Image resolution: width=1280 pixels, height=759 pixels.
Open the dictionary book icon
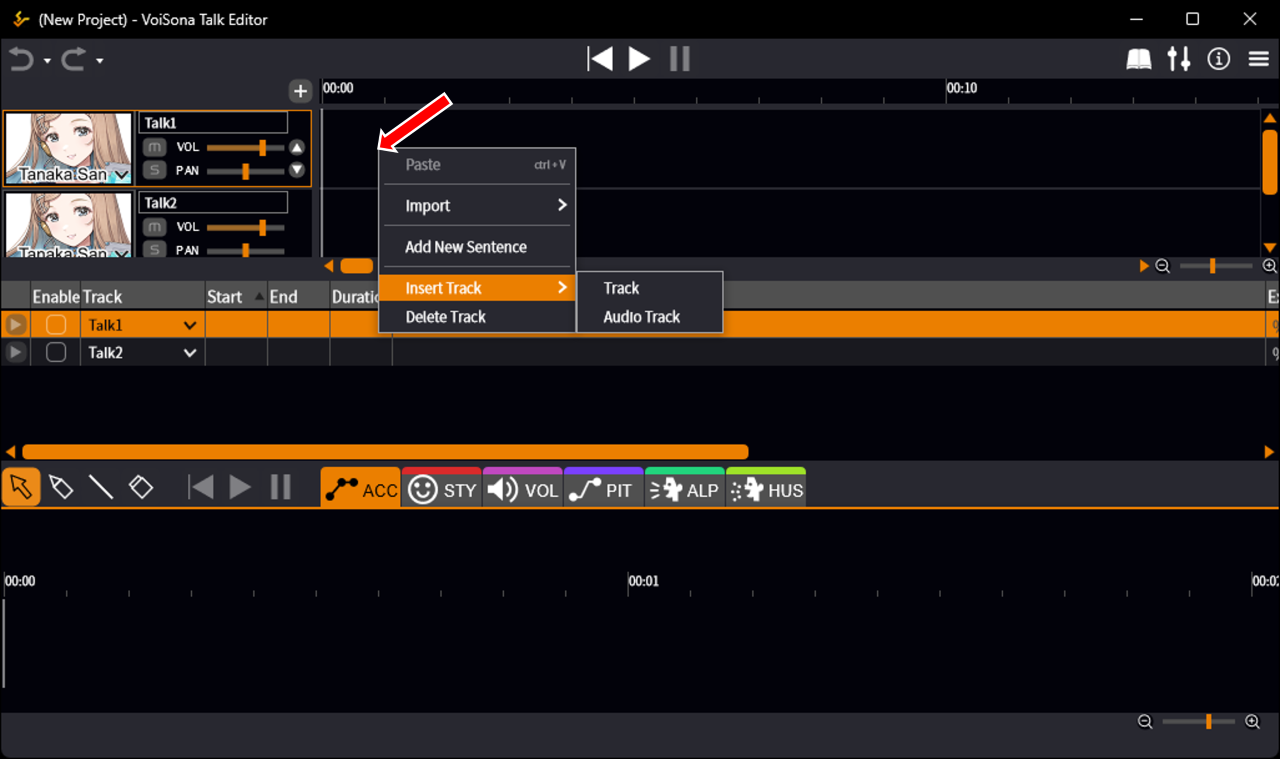click(x=1139, y=60)
